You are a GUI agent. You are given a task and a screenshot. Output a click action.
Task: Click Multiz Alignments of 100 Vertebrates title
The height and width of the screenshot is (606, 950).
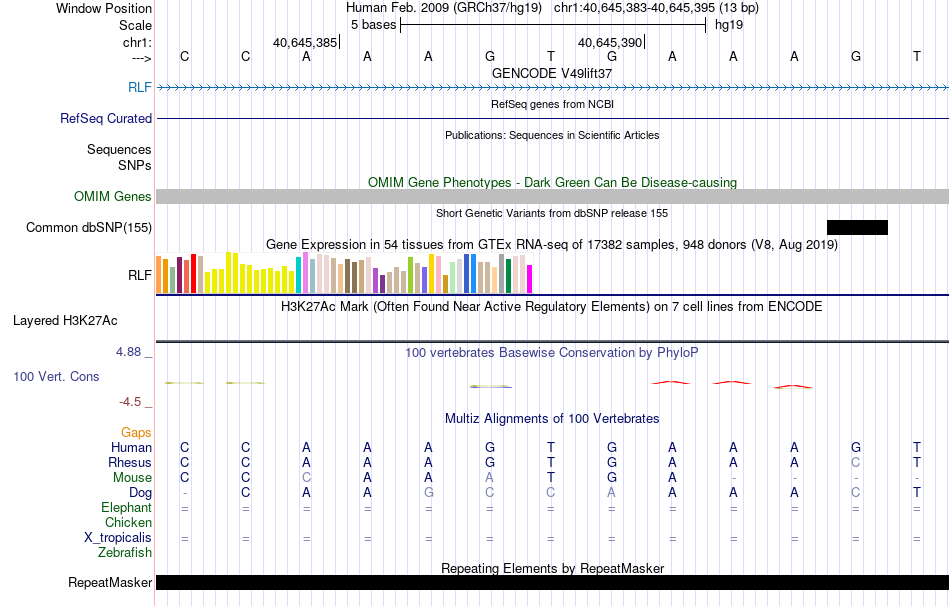pyautogui.click(x=552, y=418)
